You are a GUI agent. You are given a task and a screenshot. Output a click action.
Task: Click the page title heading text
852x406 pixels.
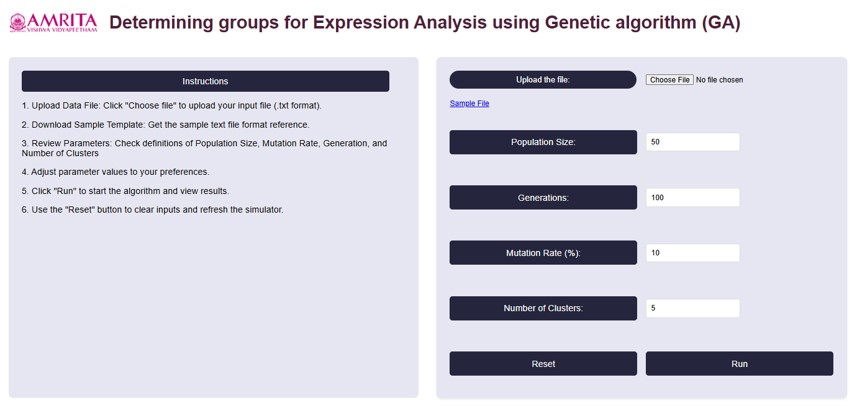tap(424, 23)
